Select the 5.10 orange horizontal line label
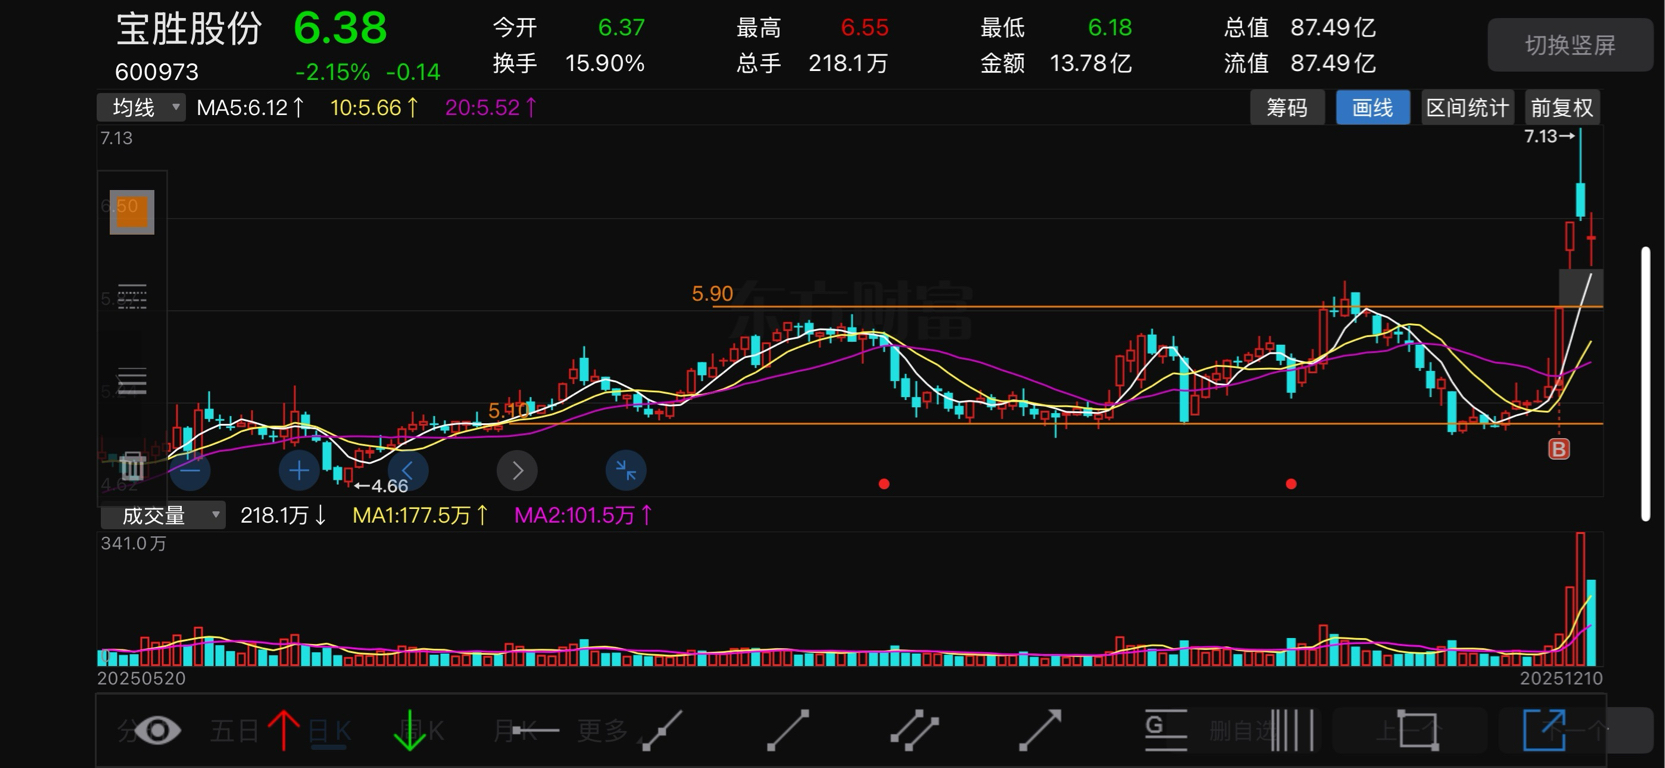Image resolution: width=1665 pixels, height=768 pixels. (x=508, y=410)
